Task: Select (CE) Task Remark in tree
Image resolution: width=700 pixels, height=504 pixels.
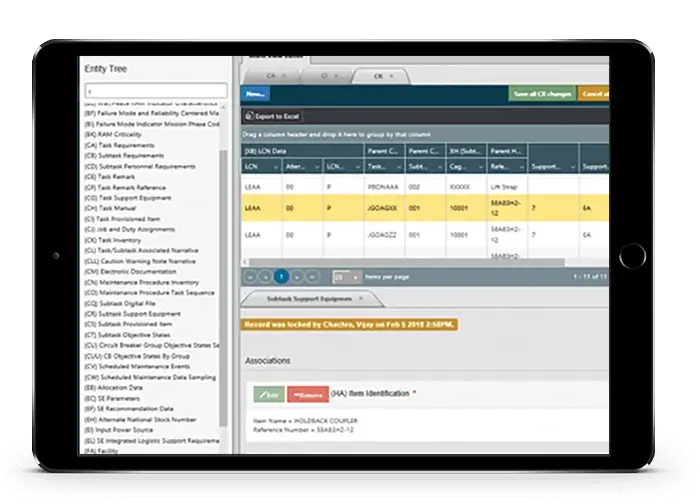Action: tap(109, 177)
